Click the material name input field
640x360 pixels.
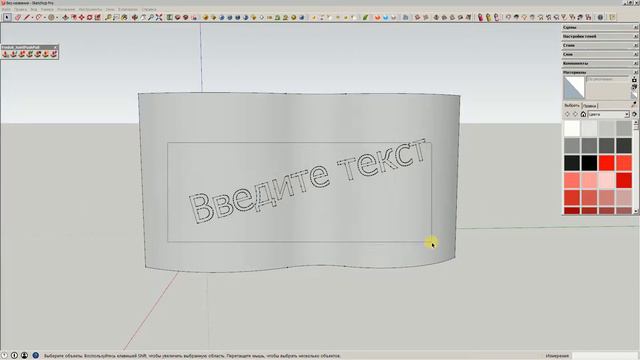pyautogui.click(x=607, y=79)
